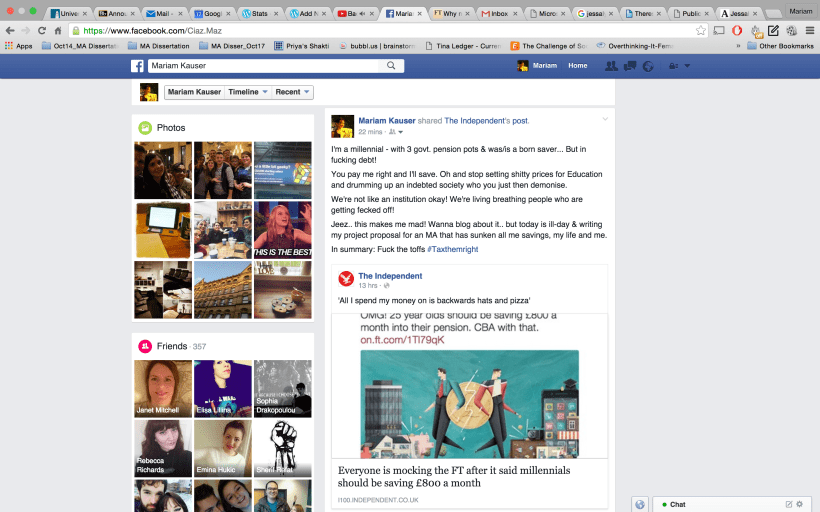Screen dimensions: 820x512
Task: Open the THIS IS THE BEST photo thumbnail
Action: [x=282, y=230]
